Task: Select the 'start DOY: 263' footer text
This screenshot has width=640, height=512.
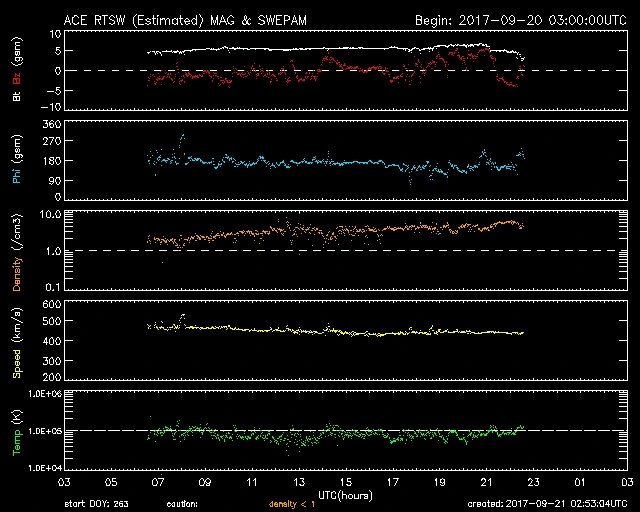Action: point(96,504)
